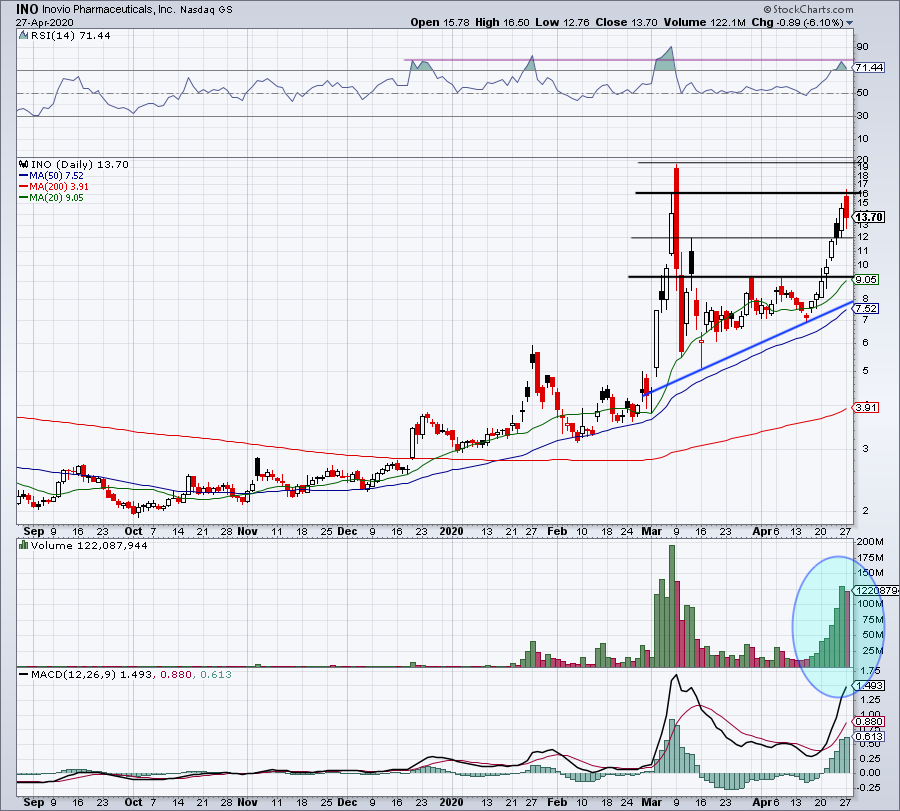Click the blue line marker for MA(50)
The width and height of the screenshot is (900, 811).
click(24, 176)
